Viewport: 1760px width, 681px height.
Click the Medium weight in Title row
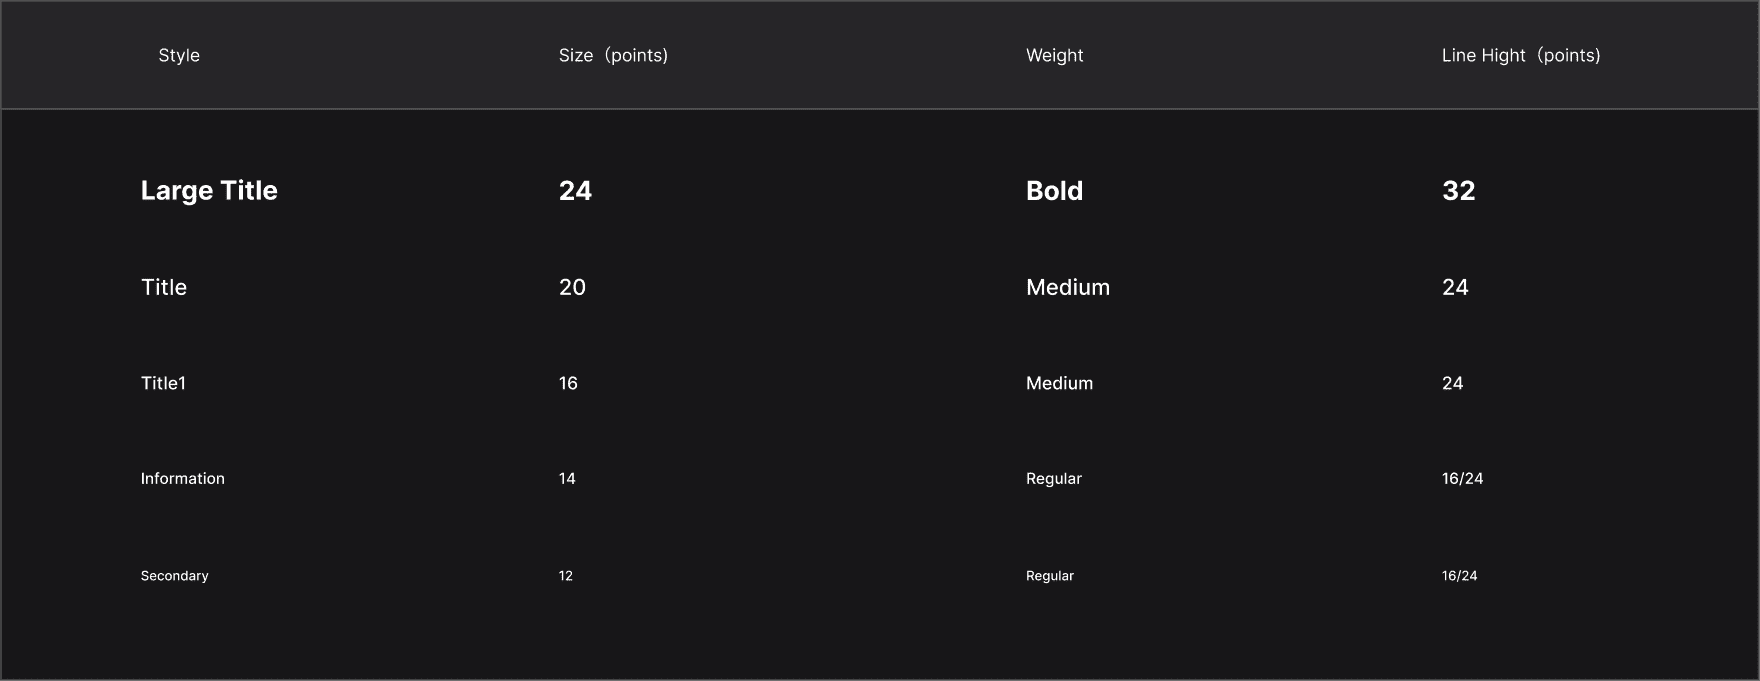pos(1068,287)
